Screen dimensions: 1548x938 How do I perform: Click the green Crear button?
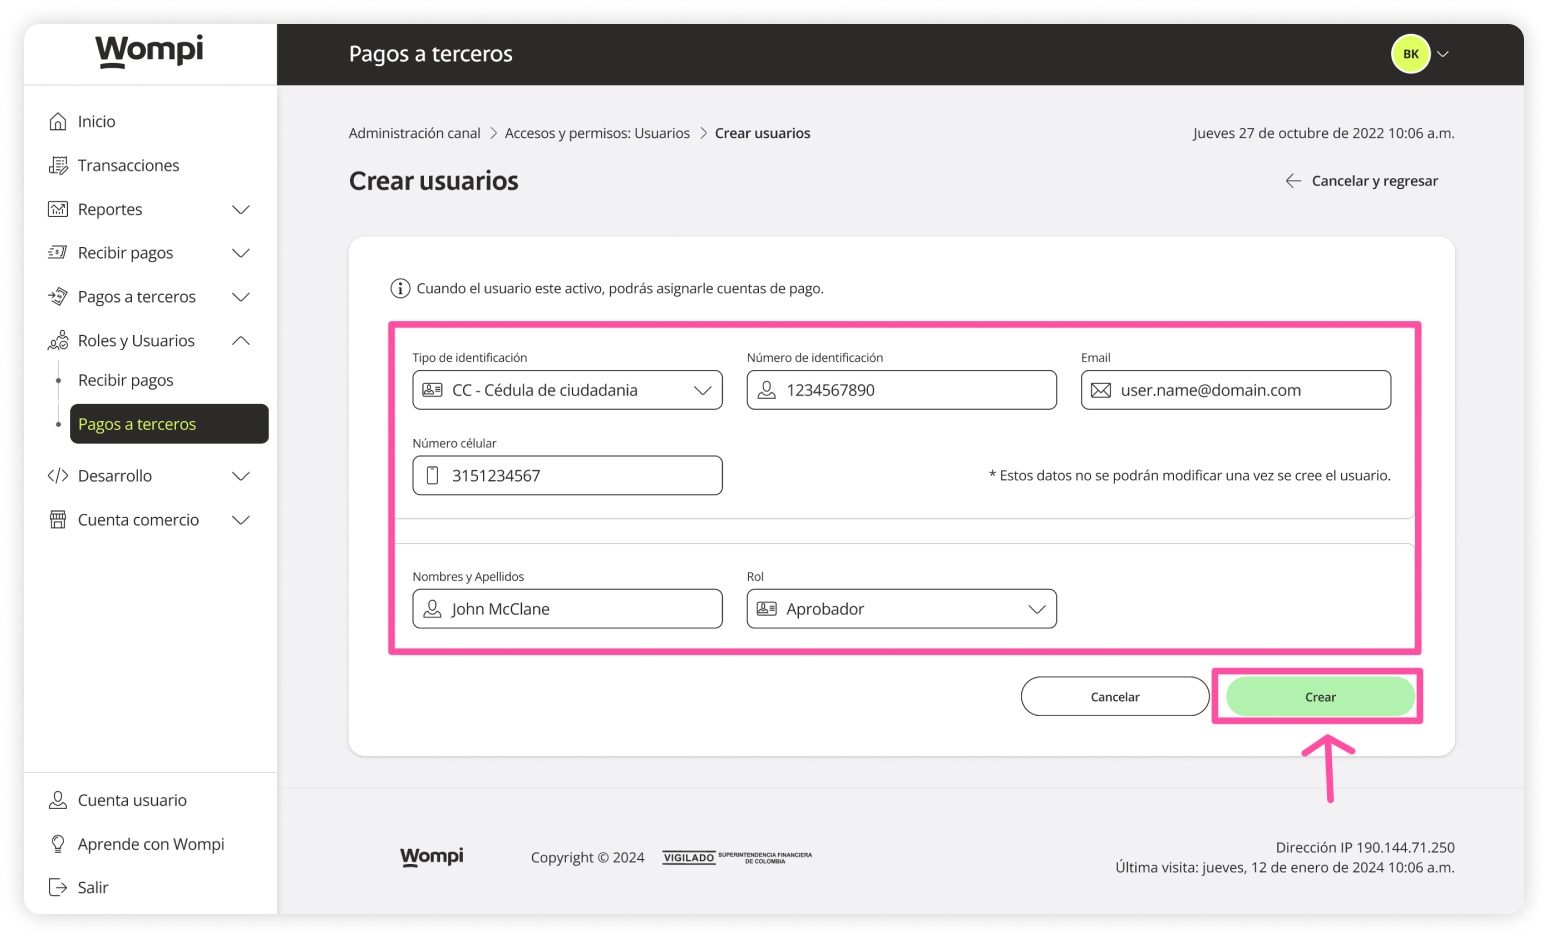(x=1318, y=696)
